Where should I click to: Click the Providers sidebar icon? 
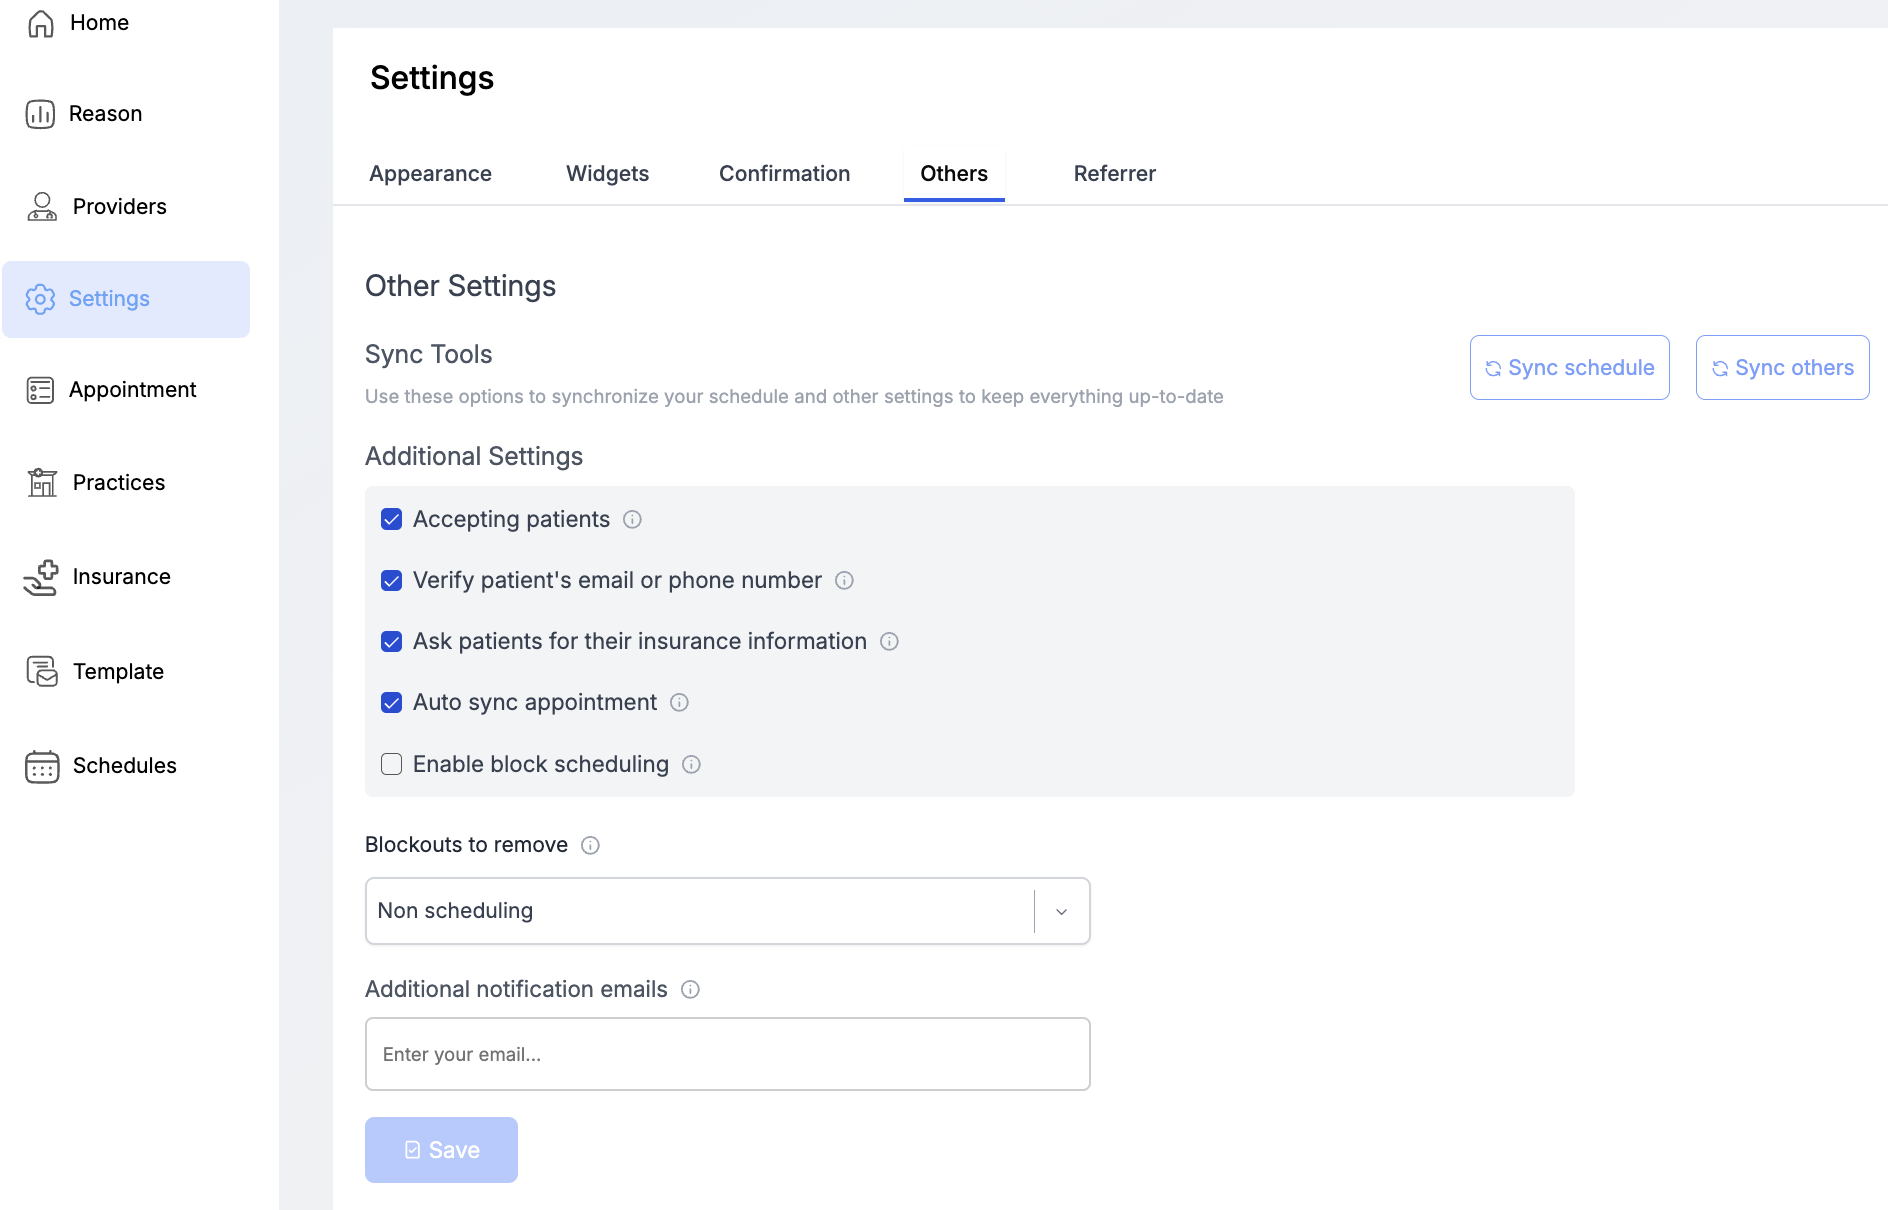[x=42, y=207]
